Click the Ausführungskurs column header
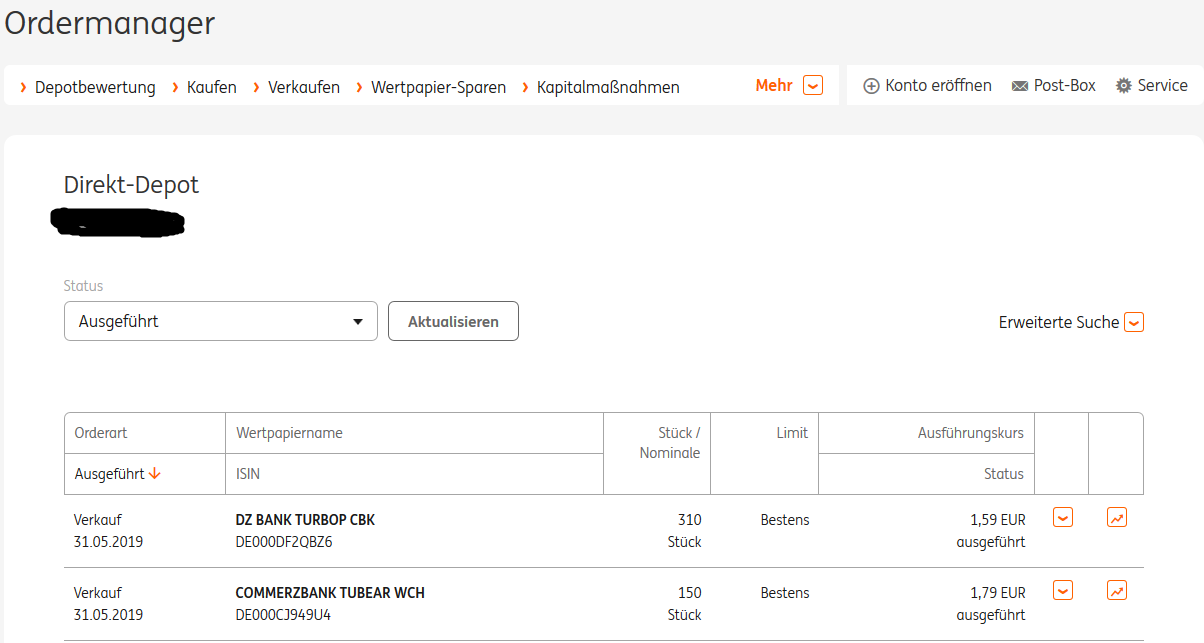This screenshot has height=643, width=1204. point(970,433)
